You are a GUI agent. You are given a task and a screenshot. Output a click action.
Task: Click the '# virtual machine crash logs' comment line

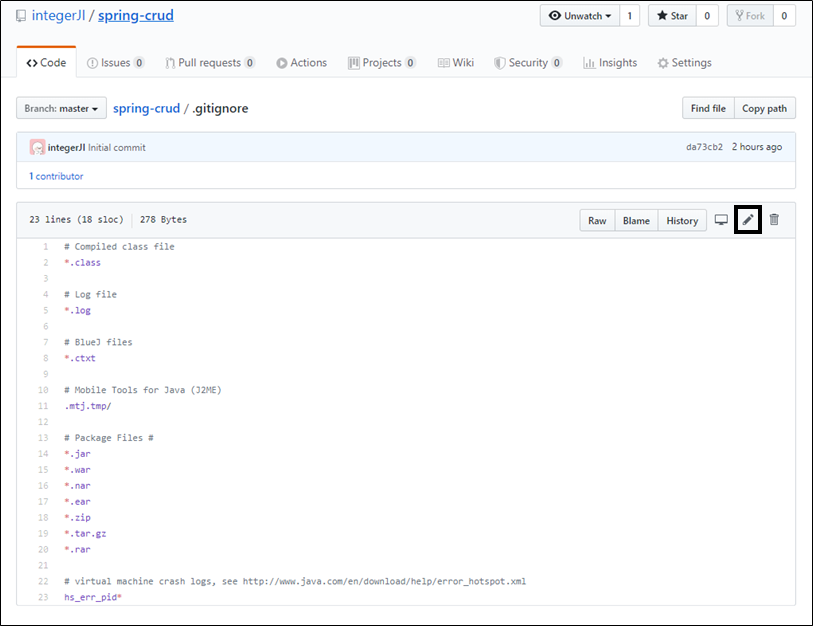(x=295, y=581)
